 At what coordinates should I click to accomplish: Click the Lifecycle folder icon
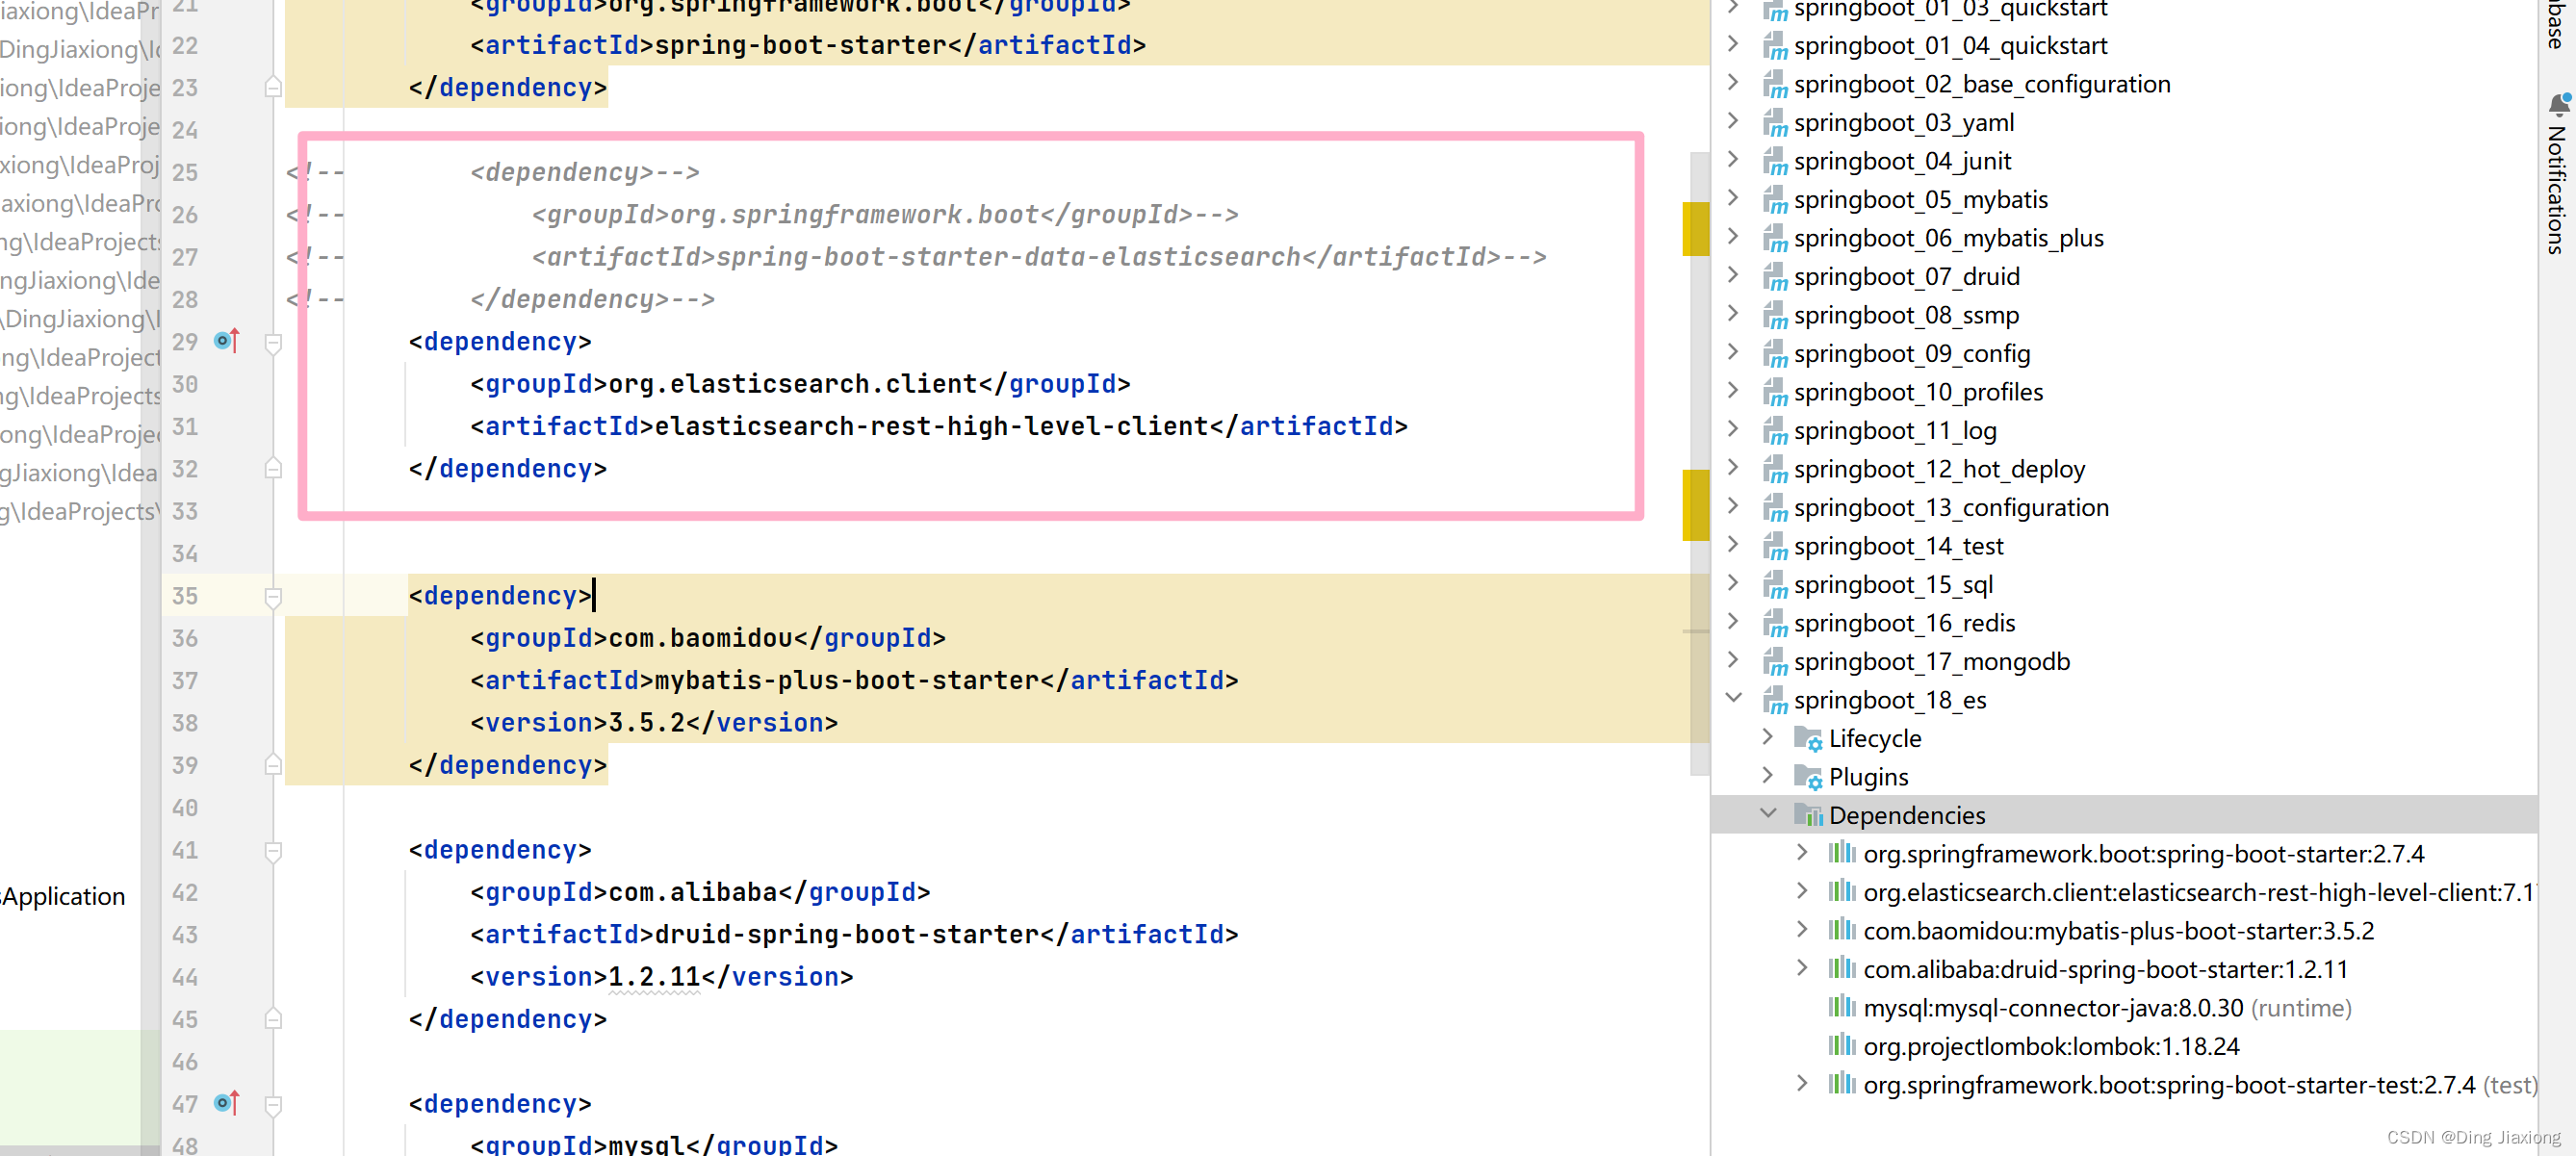point(1808,739)
